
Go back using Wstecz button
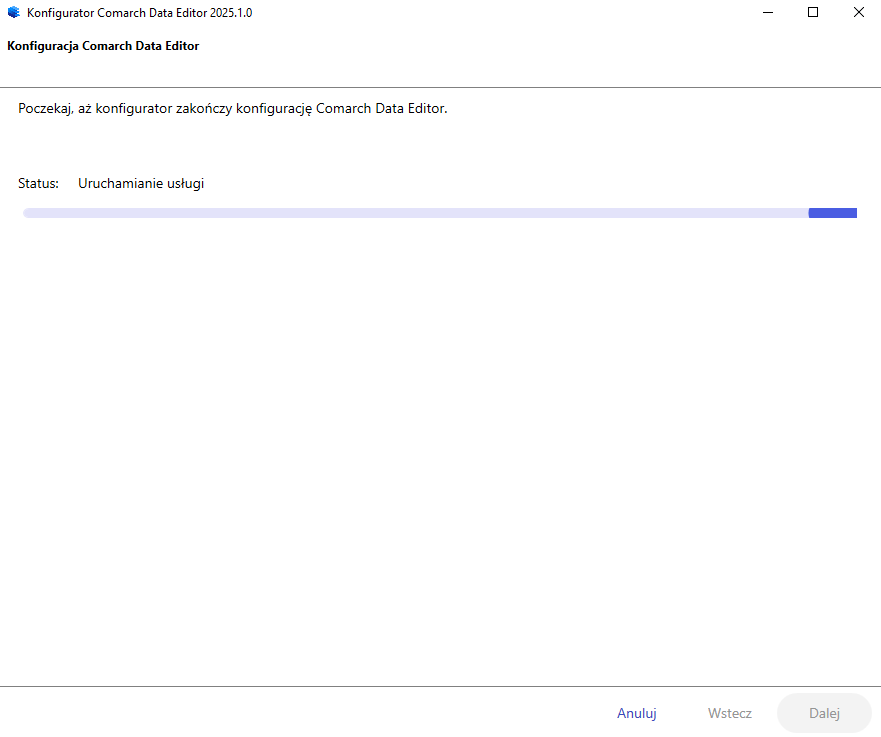[729, 713]
